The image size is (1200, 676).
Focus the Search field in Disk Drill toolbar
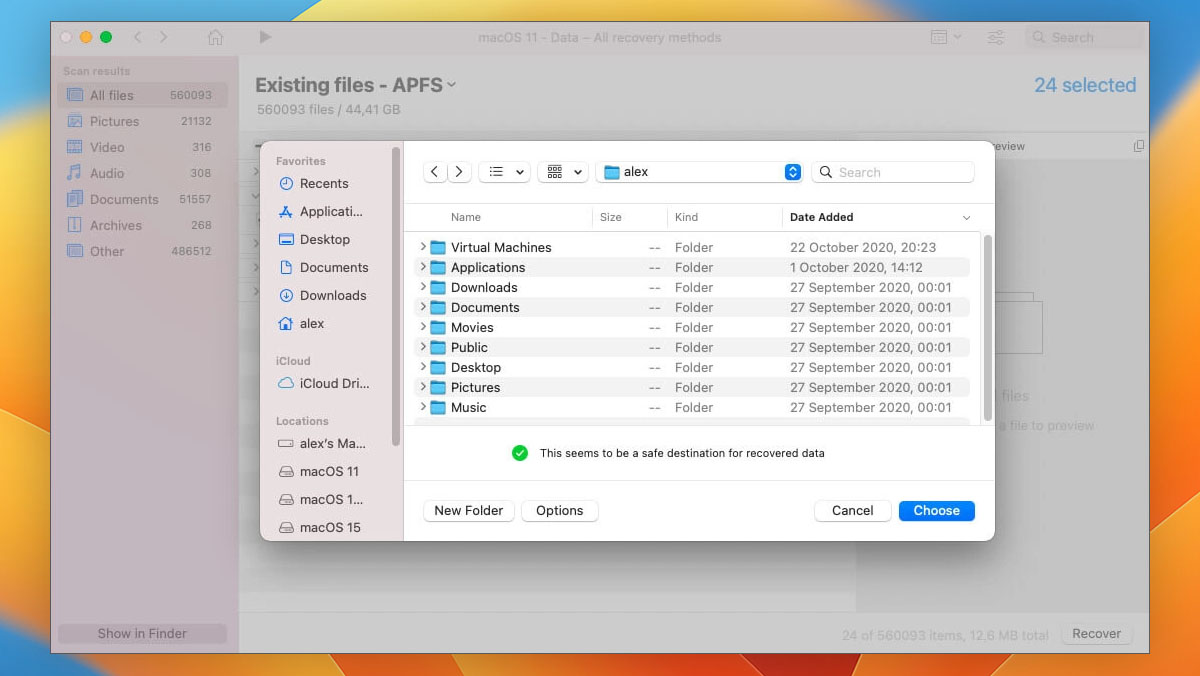point(1084,37)
